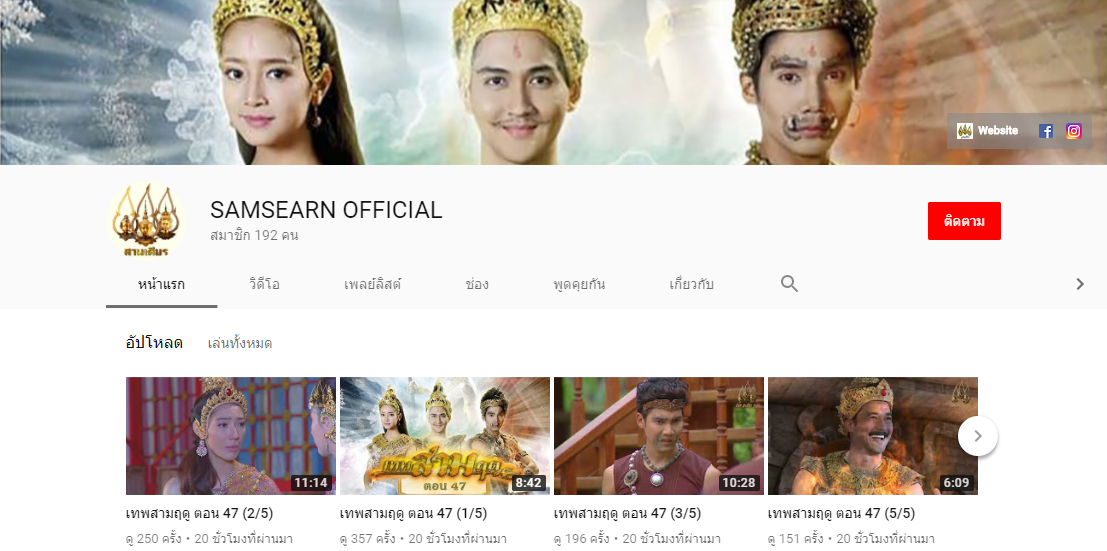The image size is (1107, 551).
Task: Play the ตอน 47 (1/5) video thumbnail
Action: 444,436
